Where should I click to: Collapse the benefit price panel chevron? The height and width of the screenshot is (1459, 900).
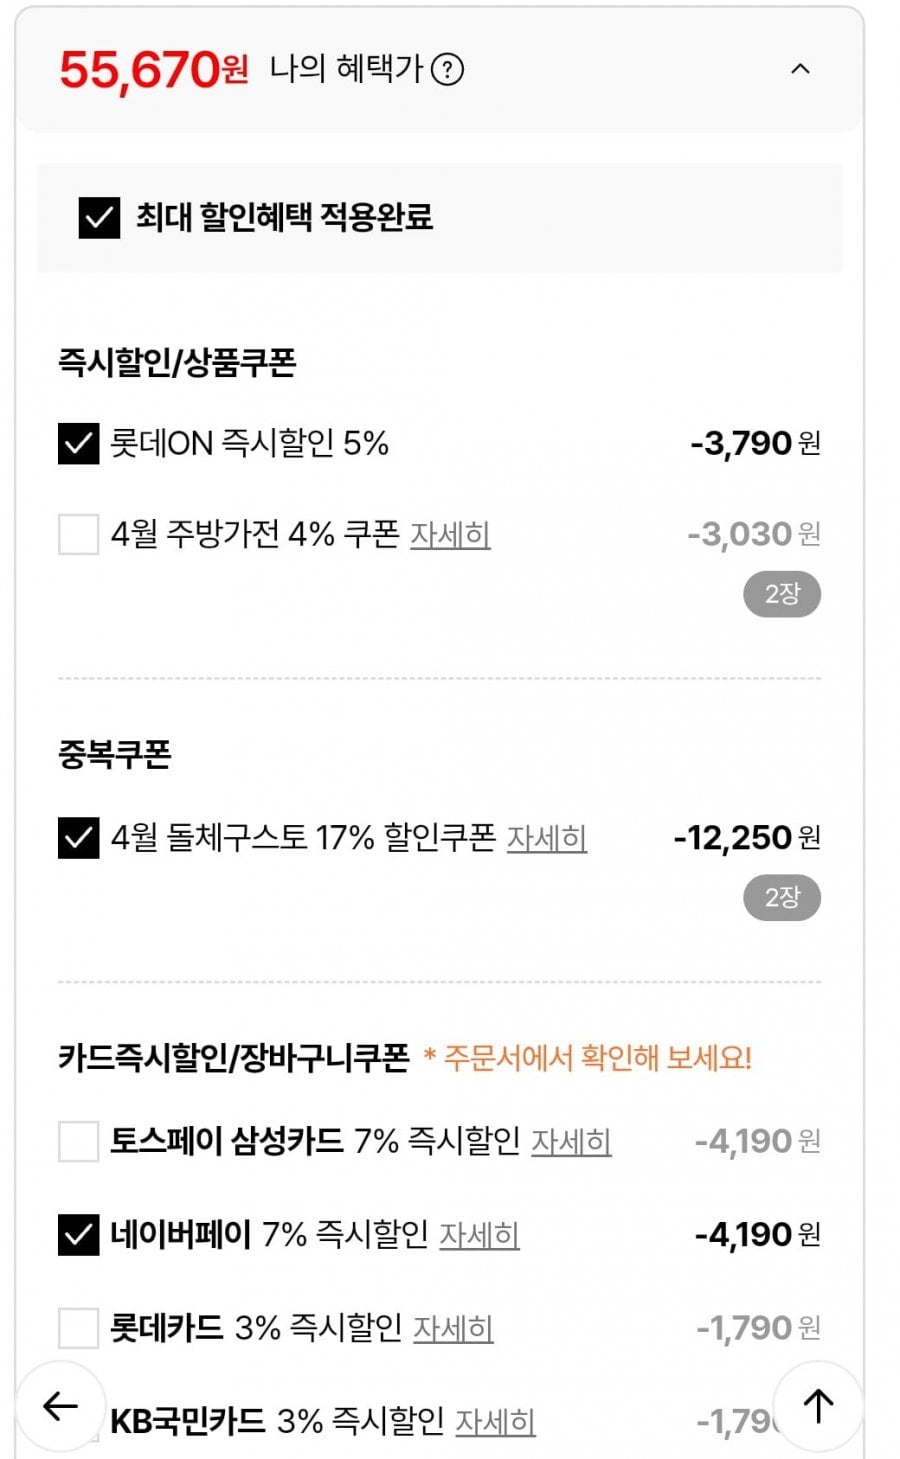coord(800,69)
